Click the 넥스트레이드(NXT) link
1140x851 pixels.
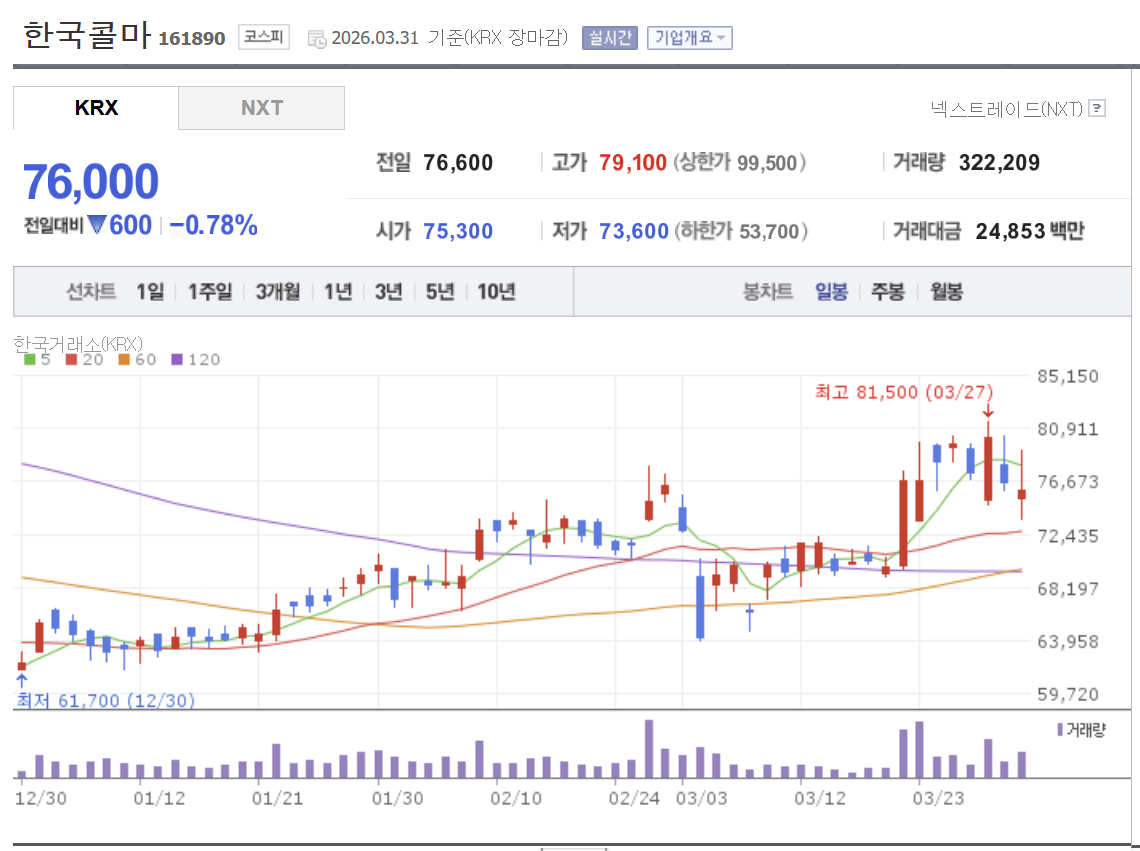(1006, 109)
